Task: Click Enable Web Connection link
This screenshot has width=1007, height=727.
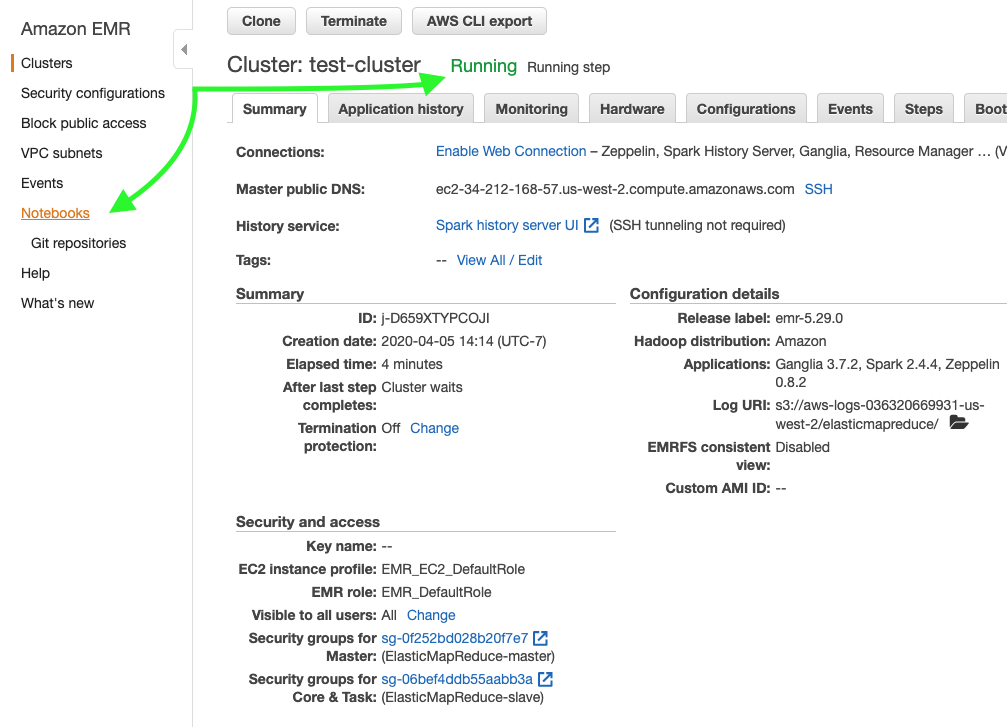Action: [511, 151]
